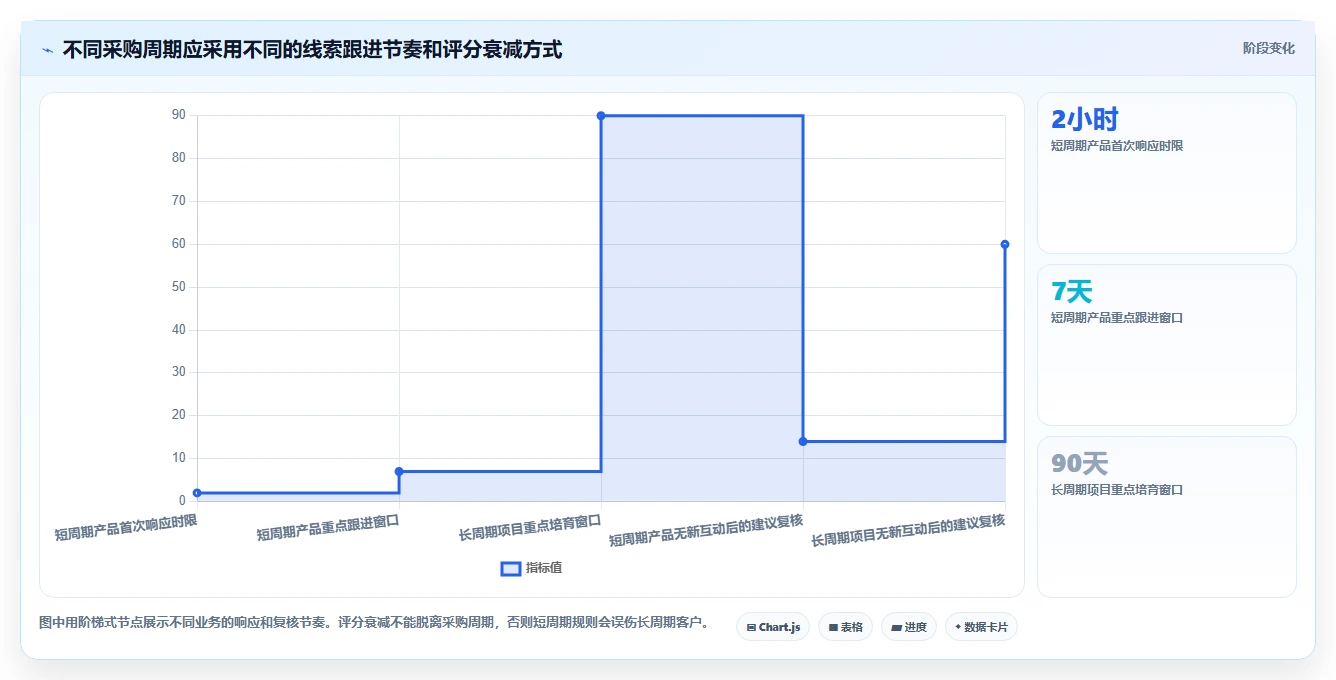This screenshot has width=1336, height=680.
Task: Click the y-axis value 50
Action: (178, 287)
